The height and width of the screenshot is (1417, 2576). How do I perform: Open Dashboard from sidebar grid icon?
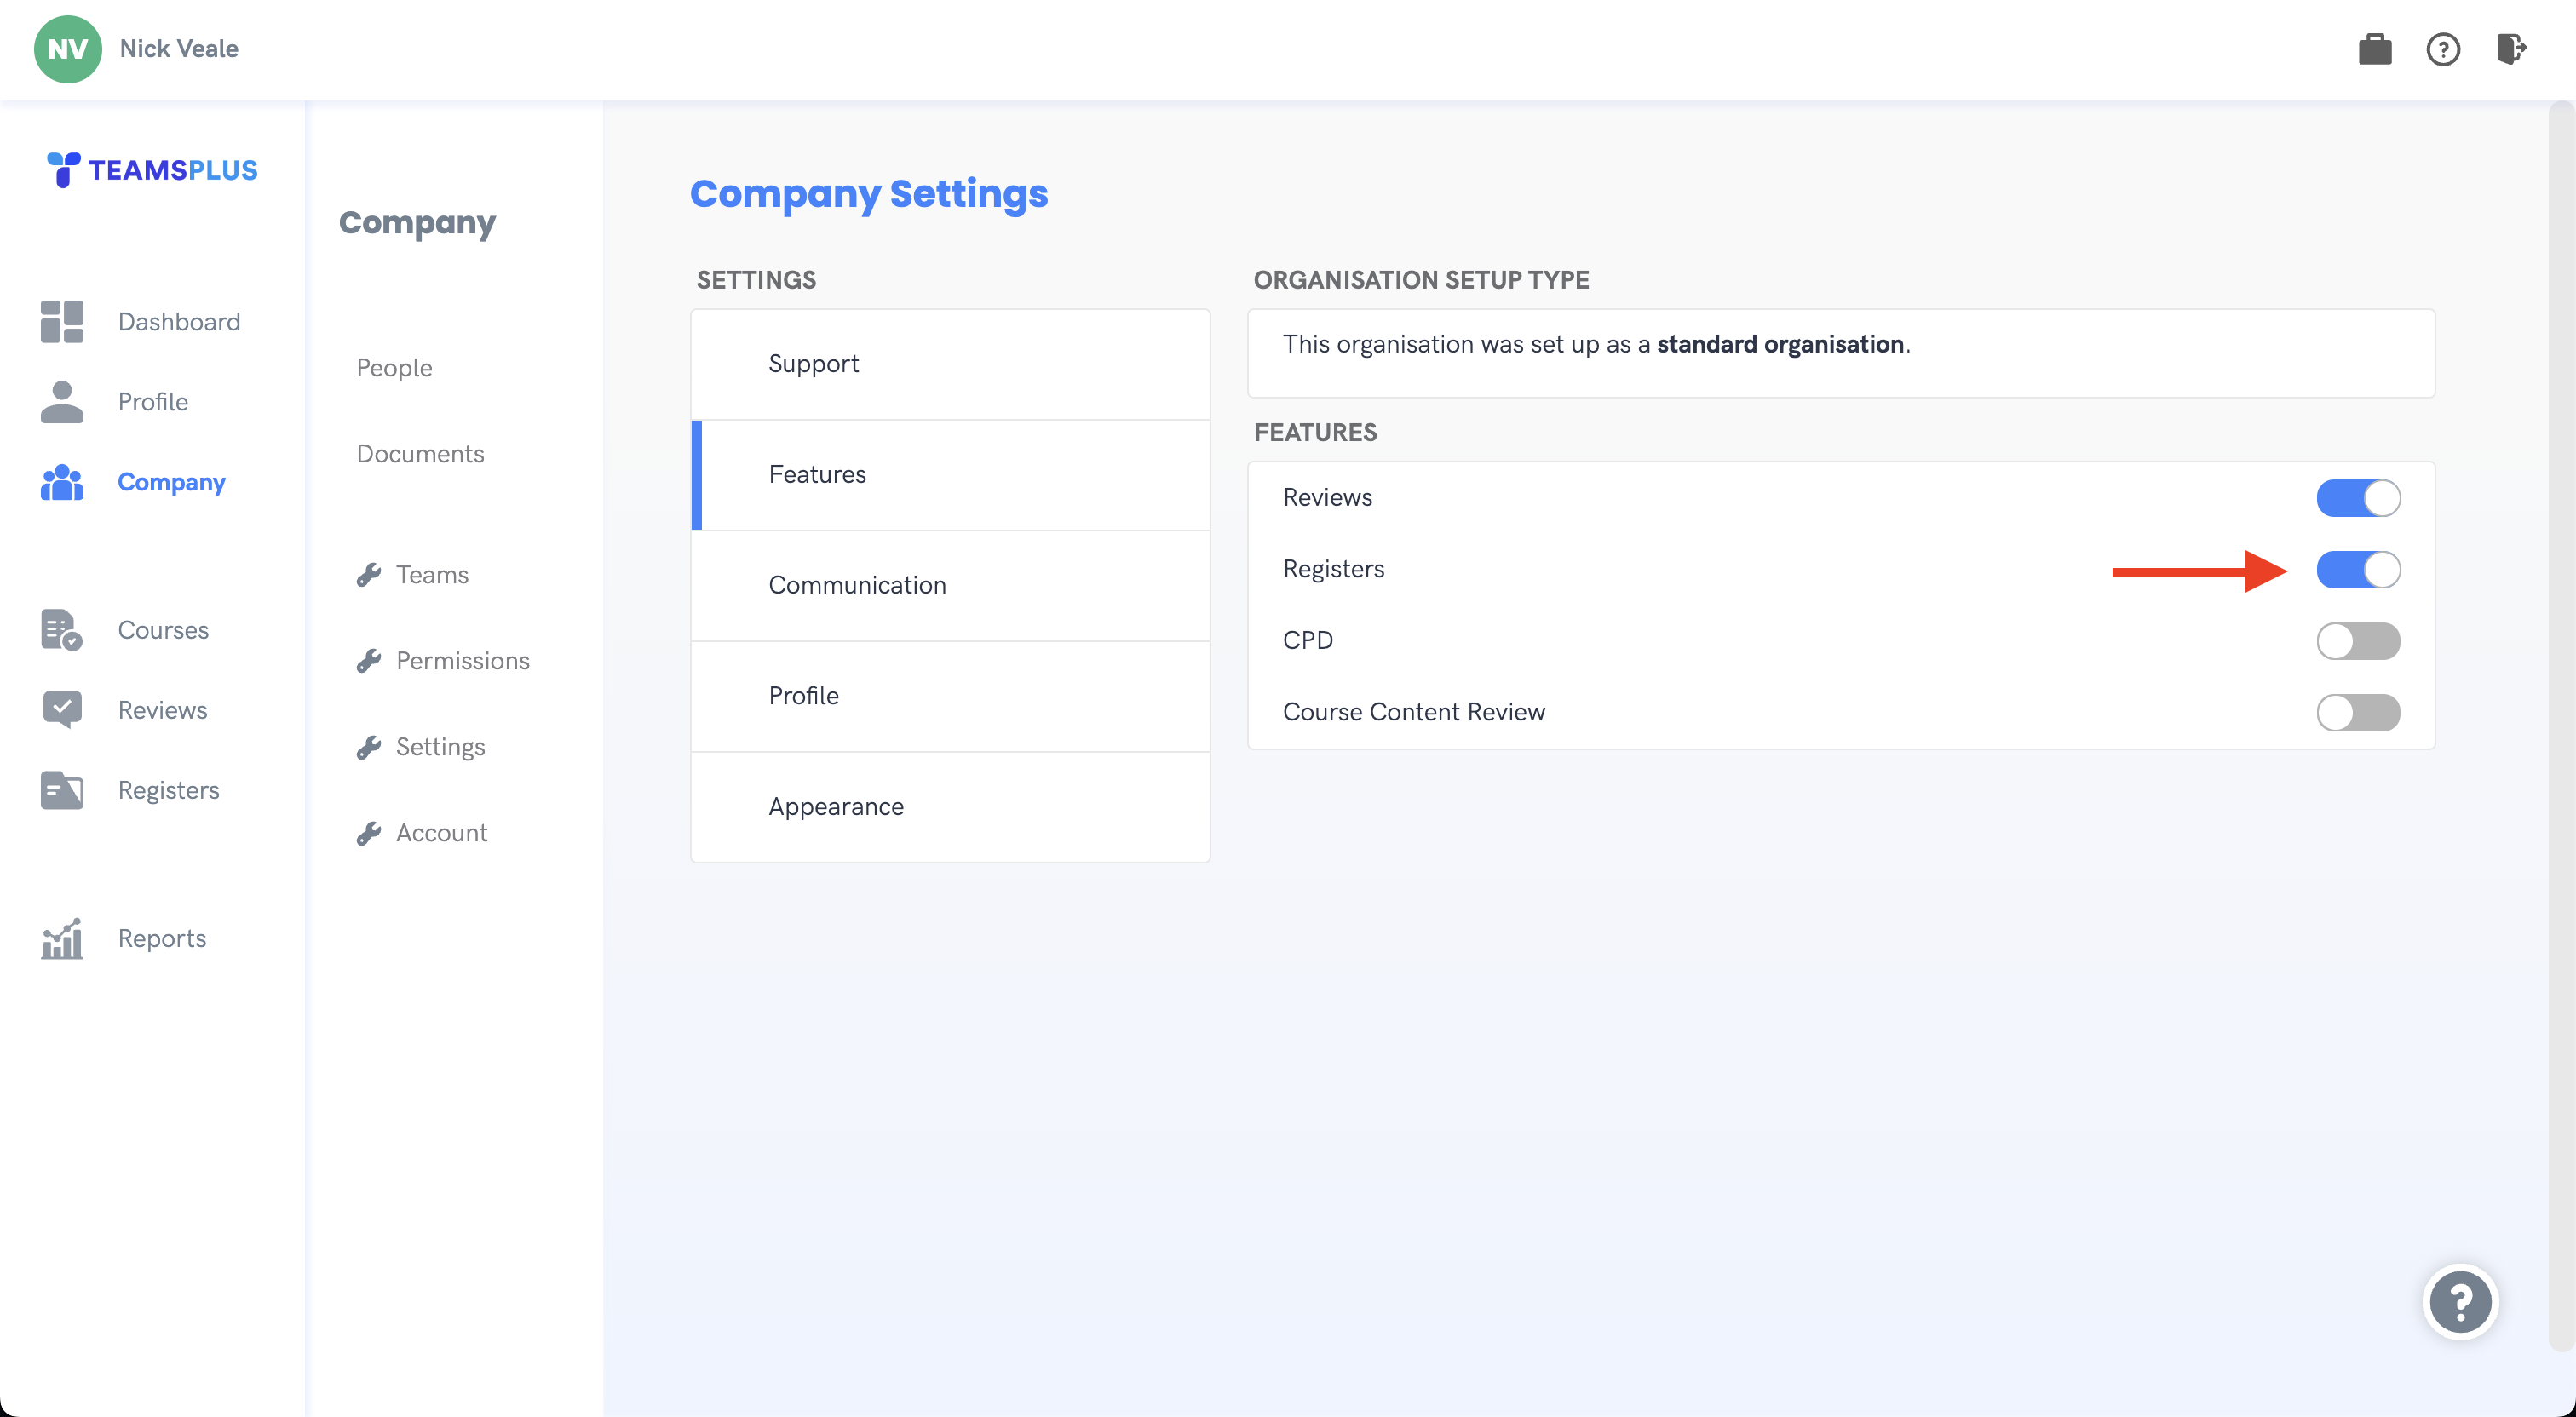tap(62, 322)
